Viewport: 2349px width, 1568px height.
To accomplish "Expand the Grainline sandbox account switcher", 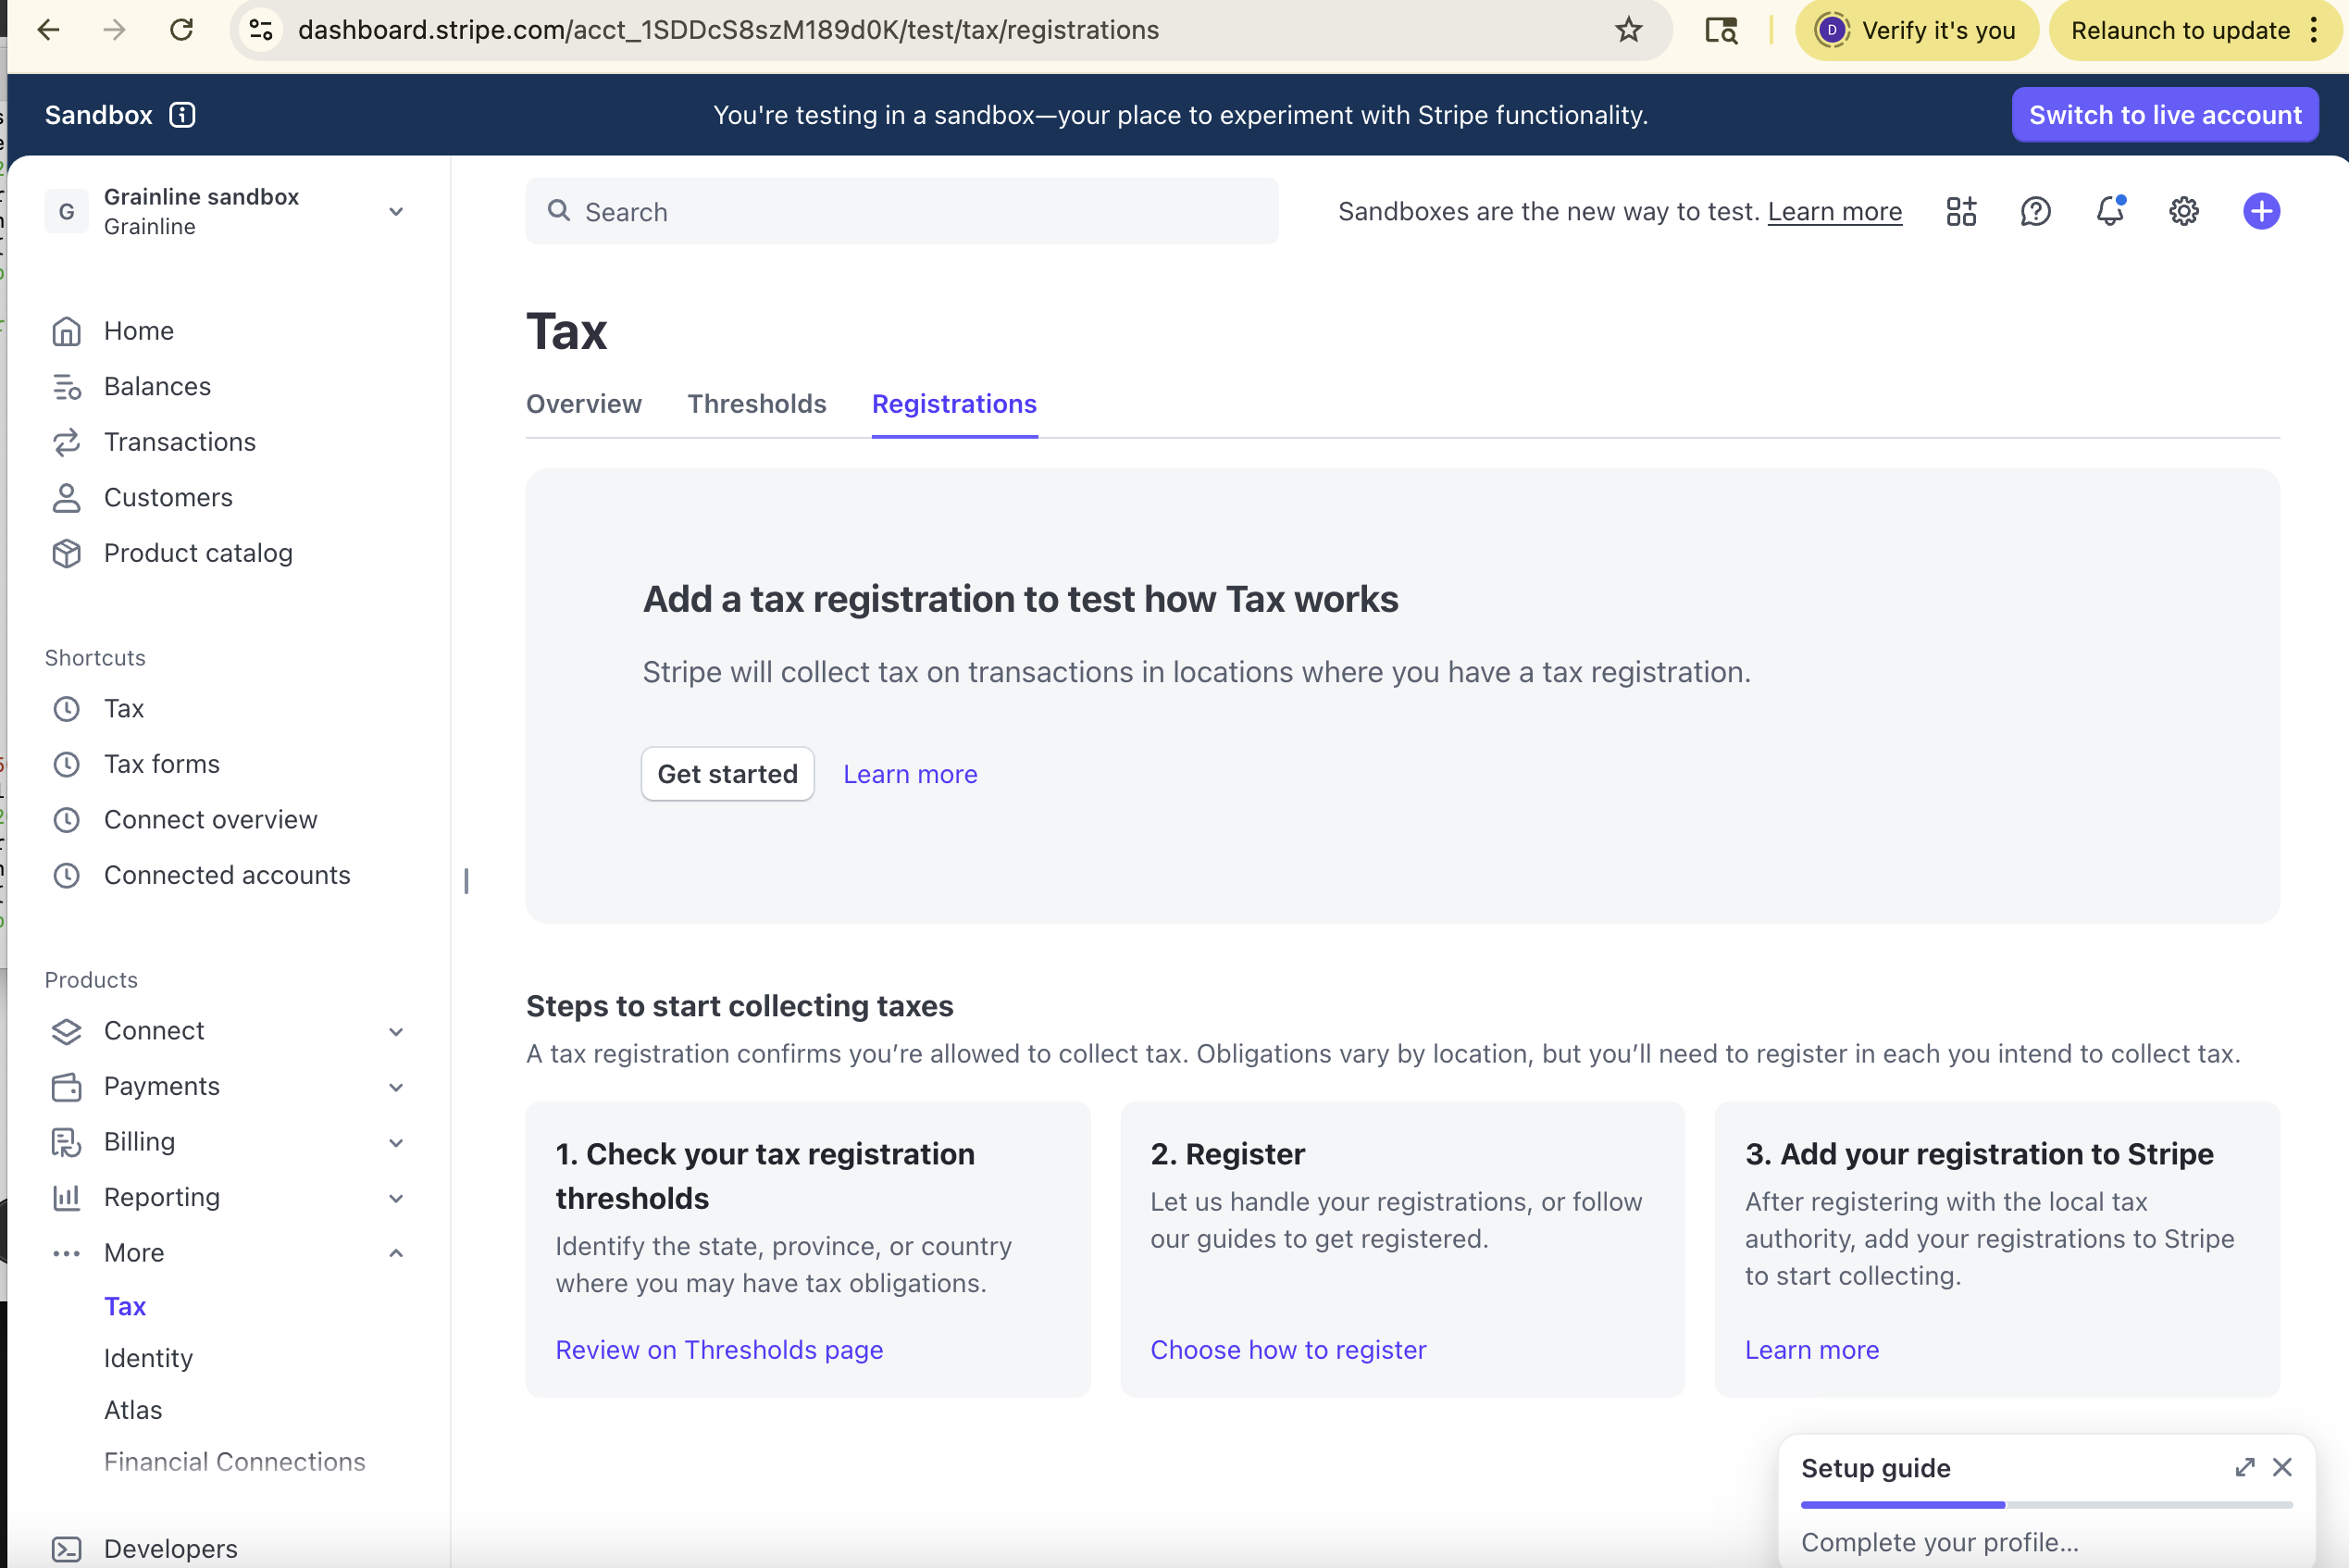I will point(396,211).
